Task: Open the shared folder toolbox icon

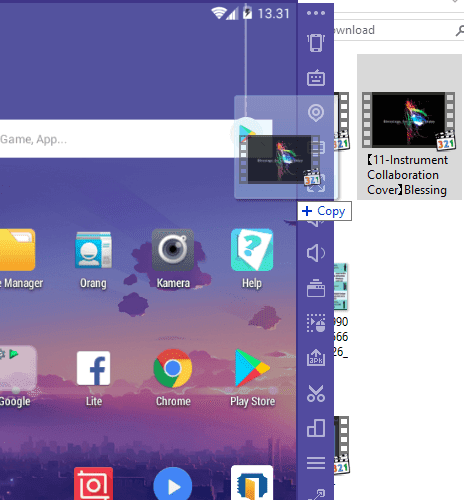Action: [316, 288]
